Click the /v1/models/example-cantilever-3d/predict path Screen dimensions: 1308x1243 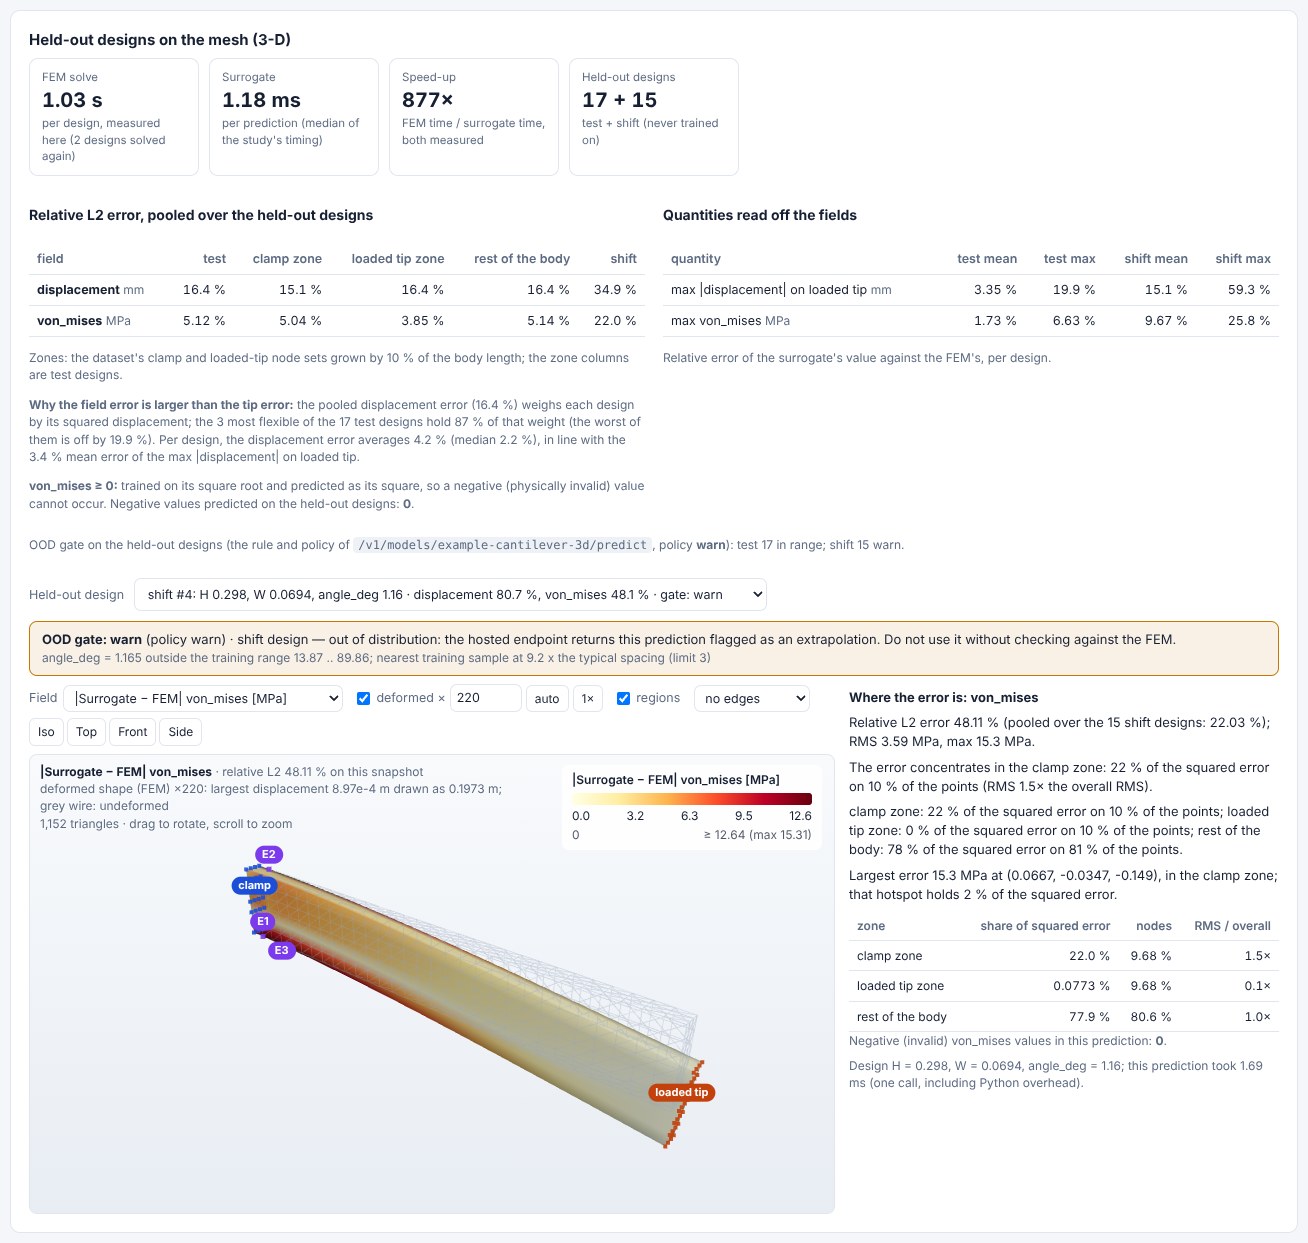(503, 545)
